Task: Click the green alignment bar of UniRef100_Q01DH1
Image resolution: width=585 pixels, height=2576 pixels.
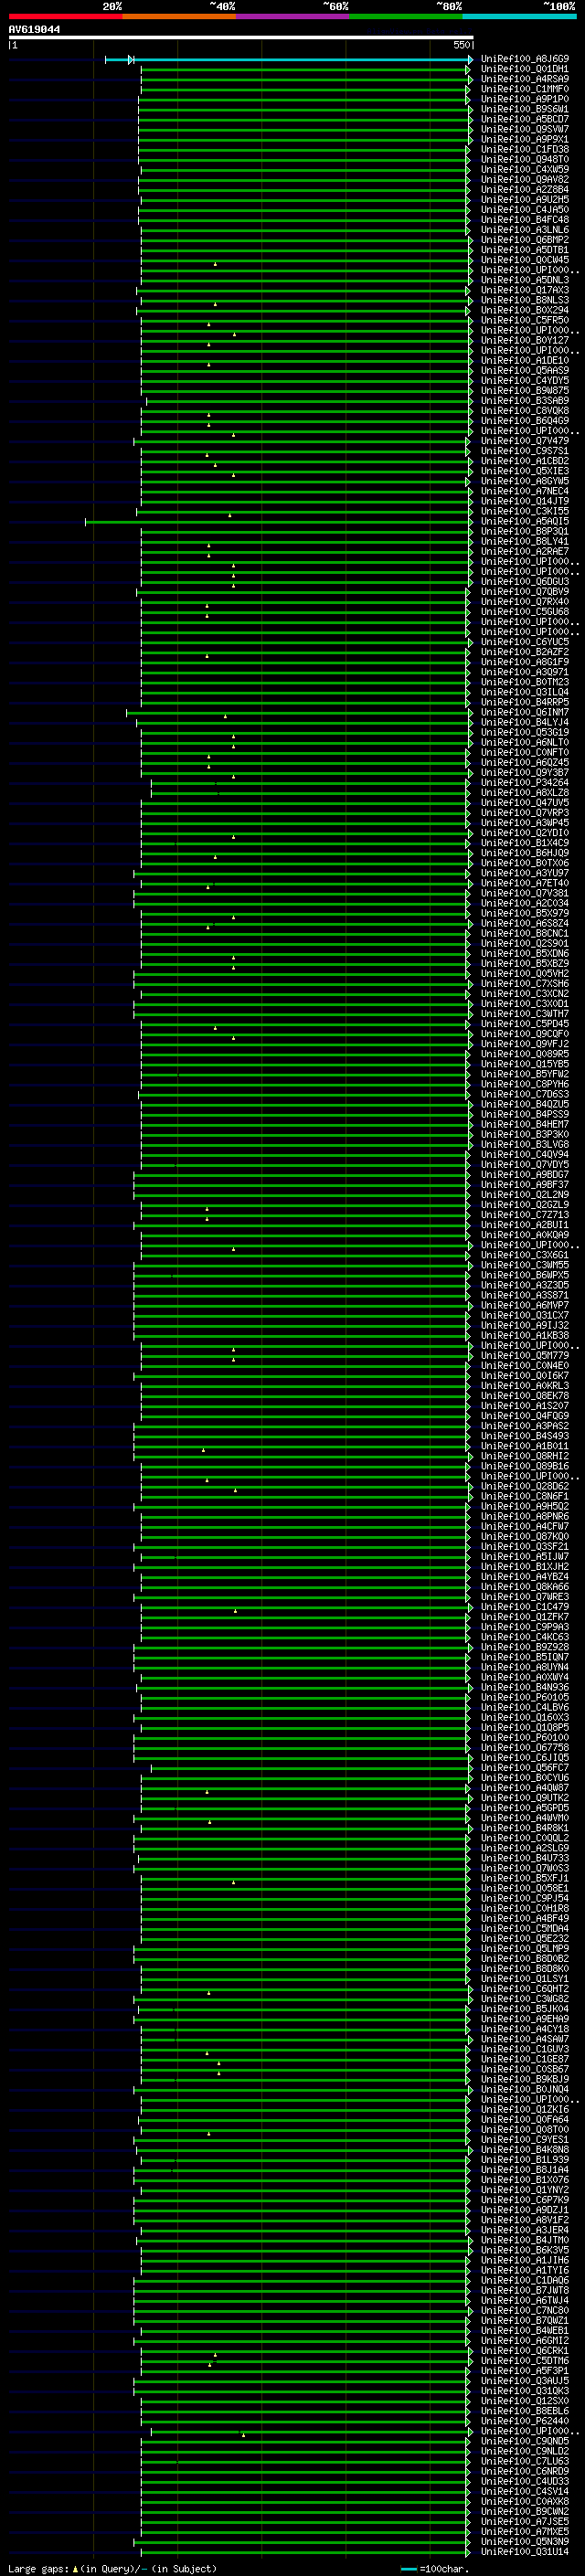Action: click(x=305, y=70)
